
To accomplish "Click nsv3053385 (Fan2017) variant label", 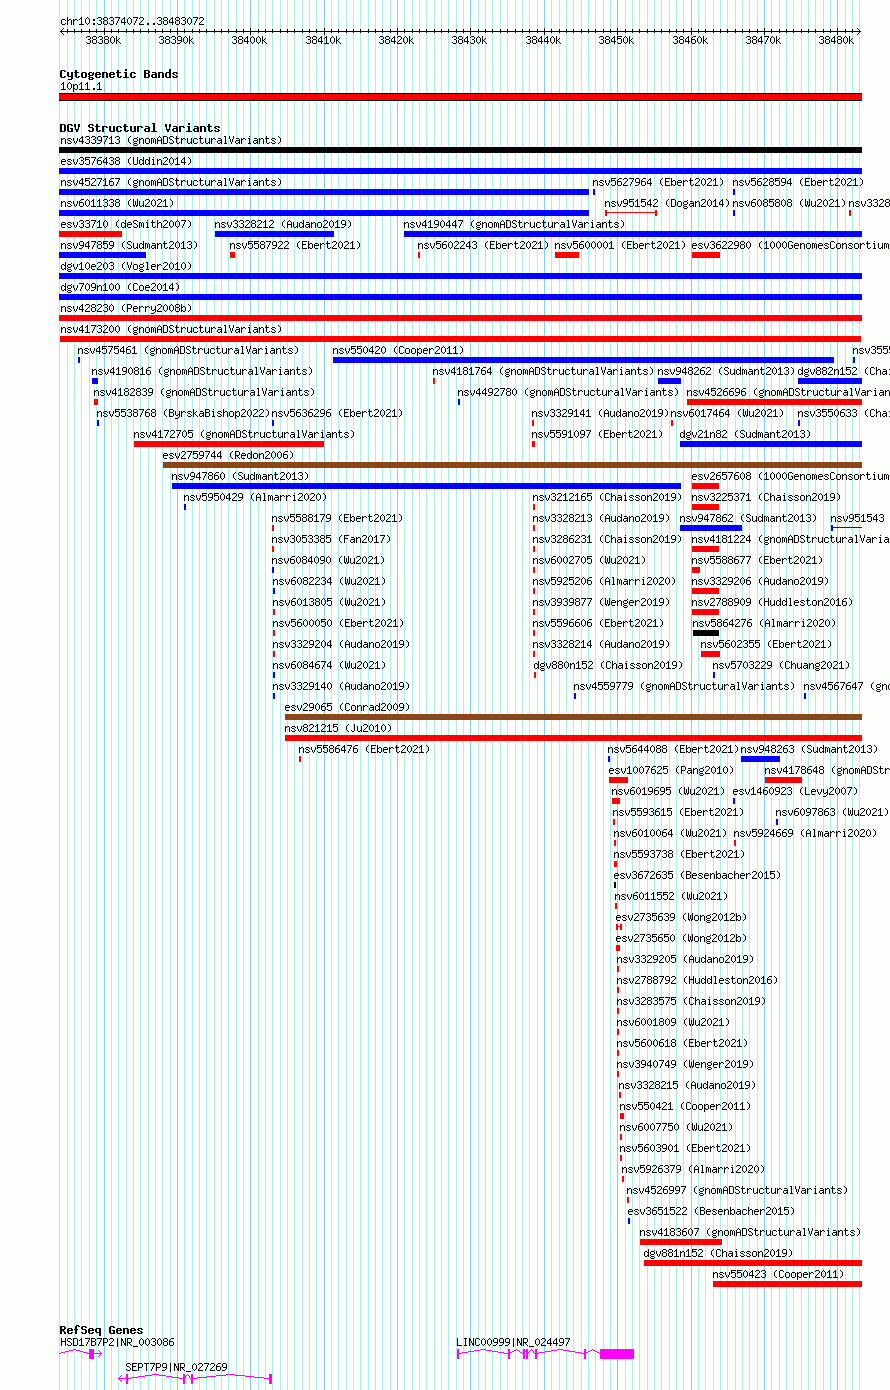I will (332, 539).
